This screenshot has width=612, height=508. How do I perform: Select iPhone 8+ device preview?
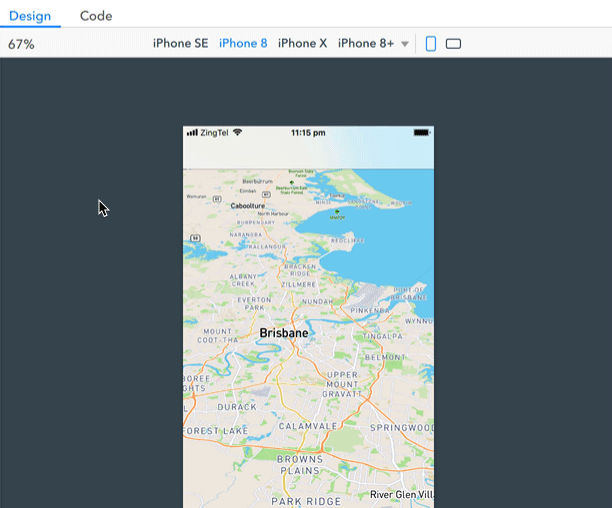366,43
